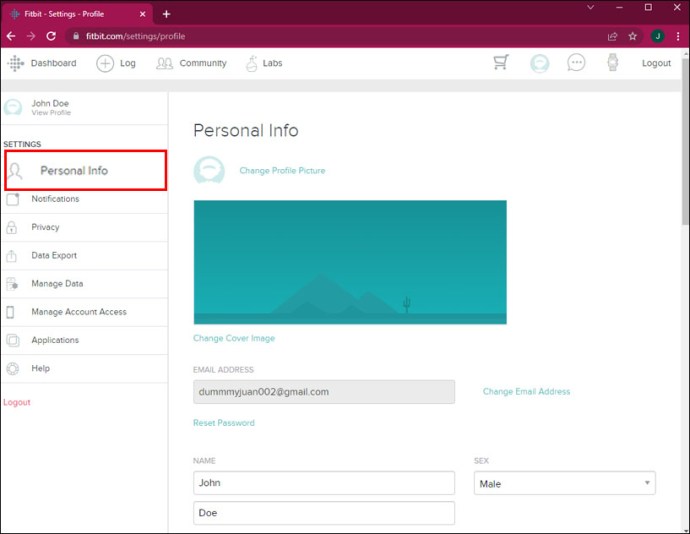The width and height of the screenshot is (690, 534).
Task: Open Data Export in the settings sidebar
Action: tap(84, 255)
